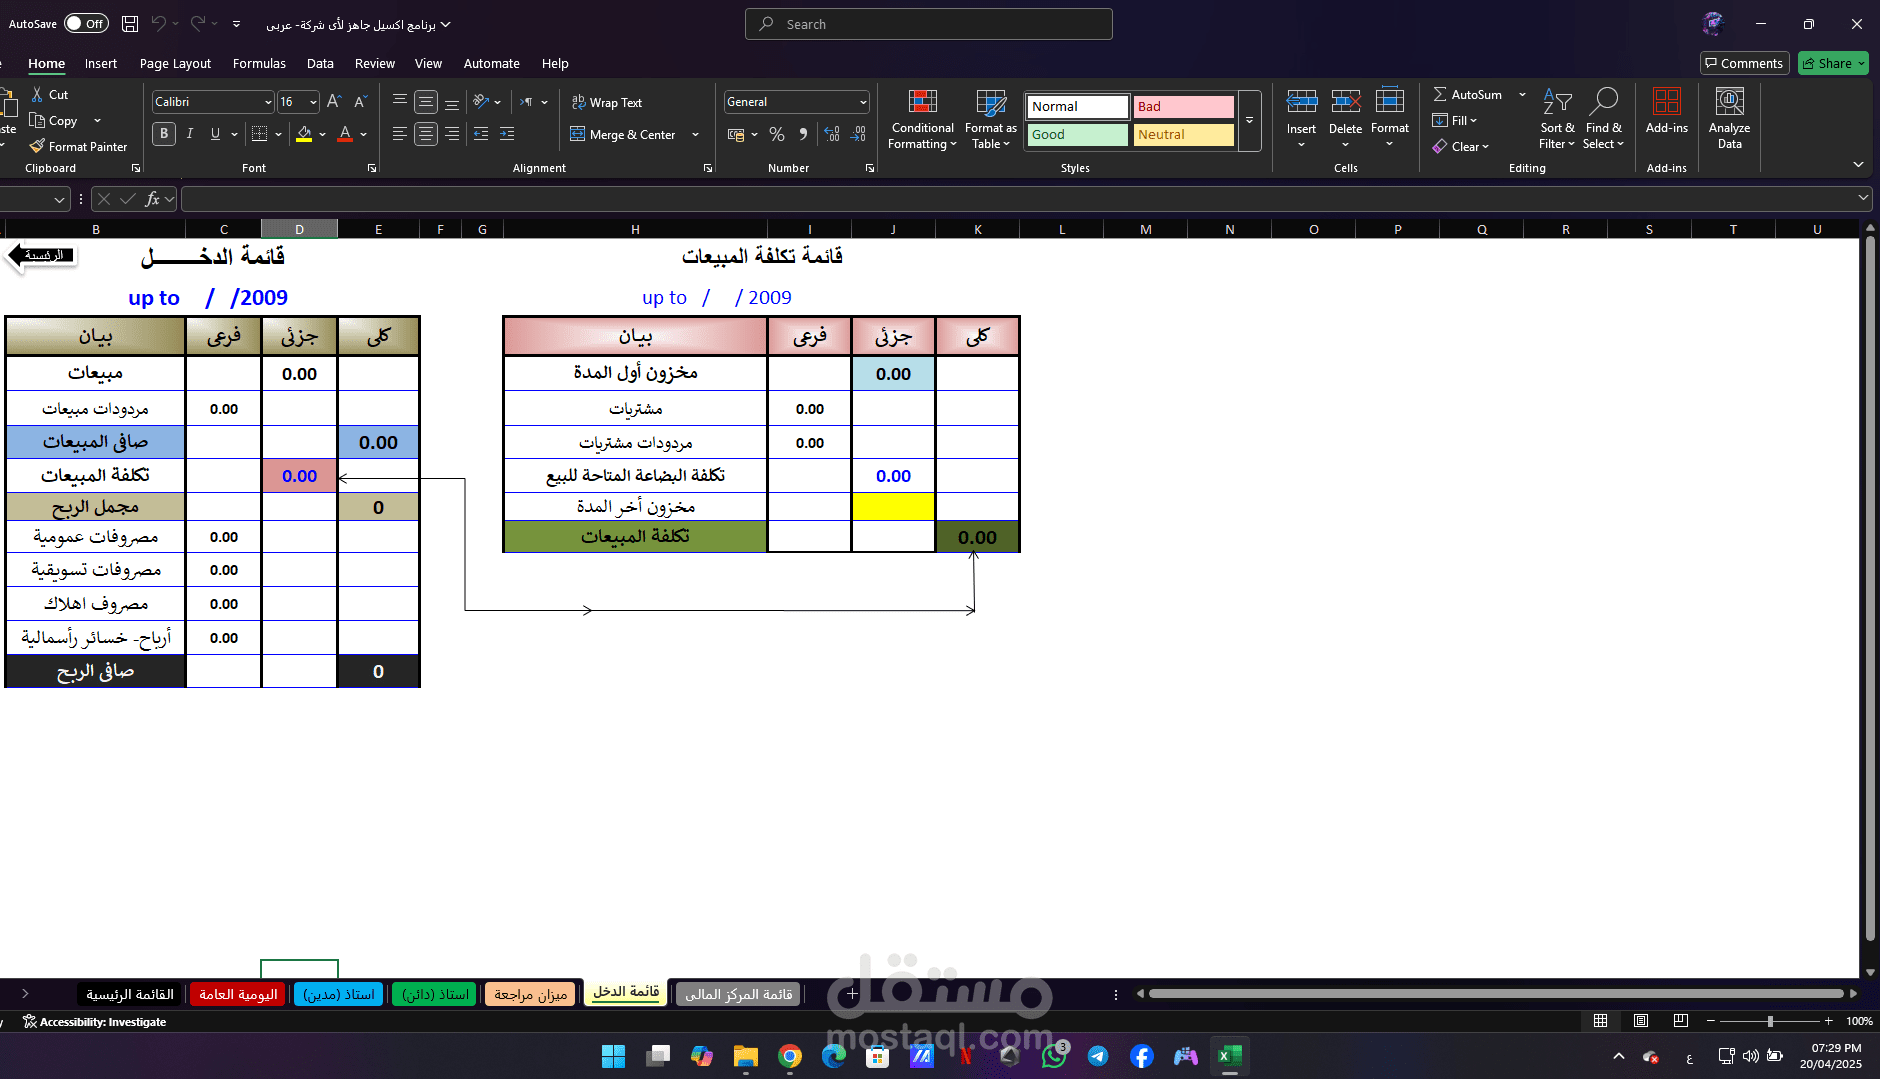The image size is (1880, 1079).
Task: Click the Format cells icon
Action: click(1390, 102)
